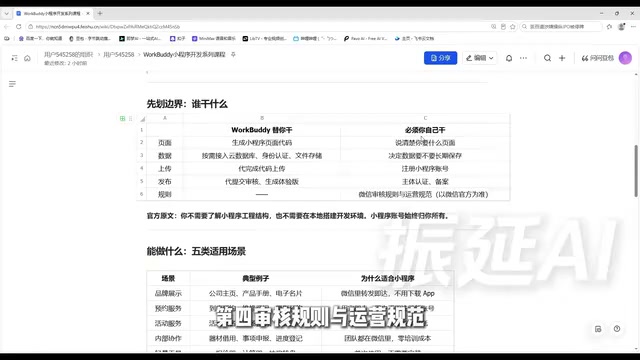The image size is (640, 360).
Task: Open breadcrumb 用户545258的知识库
Action: (69, 54)
